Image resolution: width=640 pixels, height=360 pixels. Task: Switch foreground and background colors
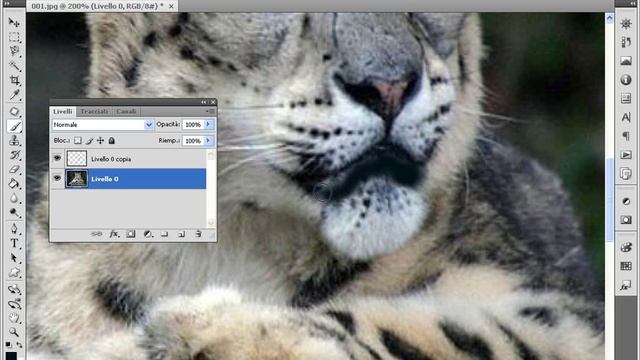pyautogui.click(x=19, y=345)
